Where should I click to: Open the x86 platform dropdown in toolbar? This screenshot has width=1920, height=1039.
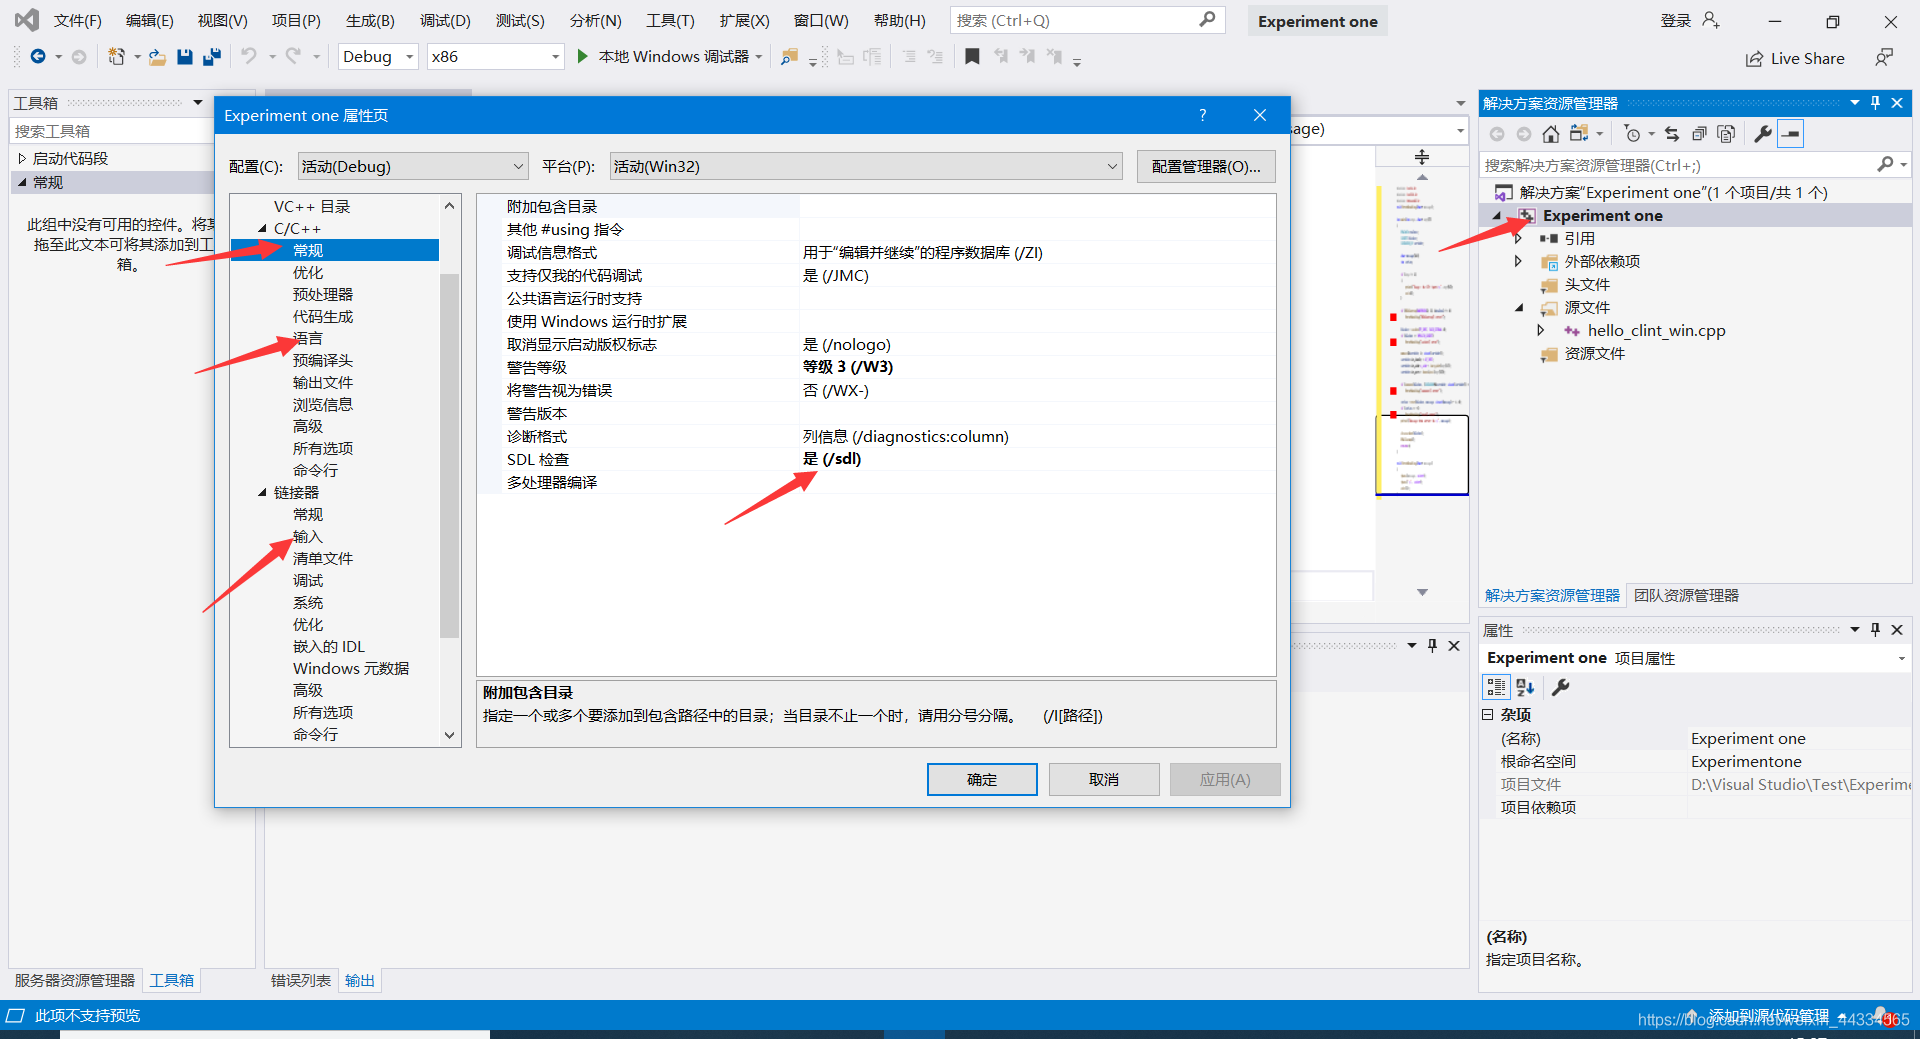pyautogui.click(x=496, y=57)
